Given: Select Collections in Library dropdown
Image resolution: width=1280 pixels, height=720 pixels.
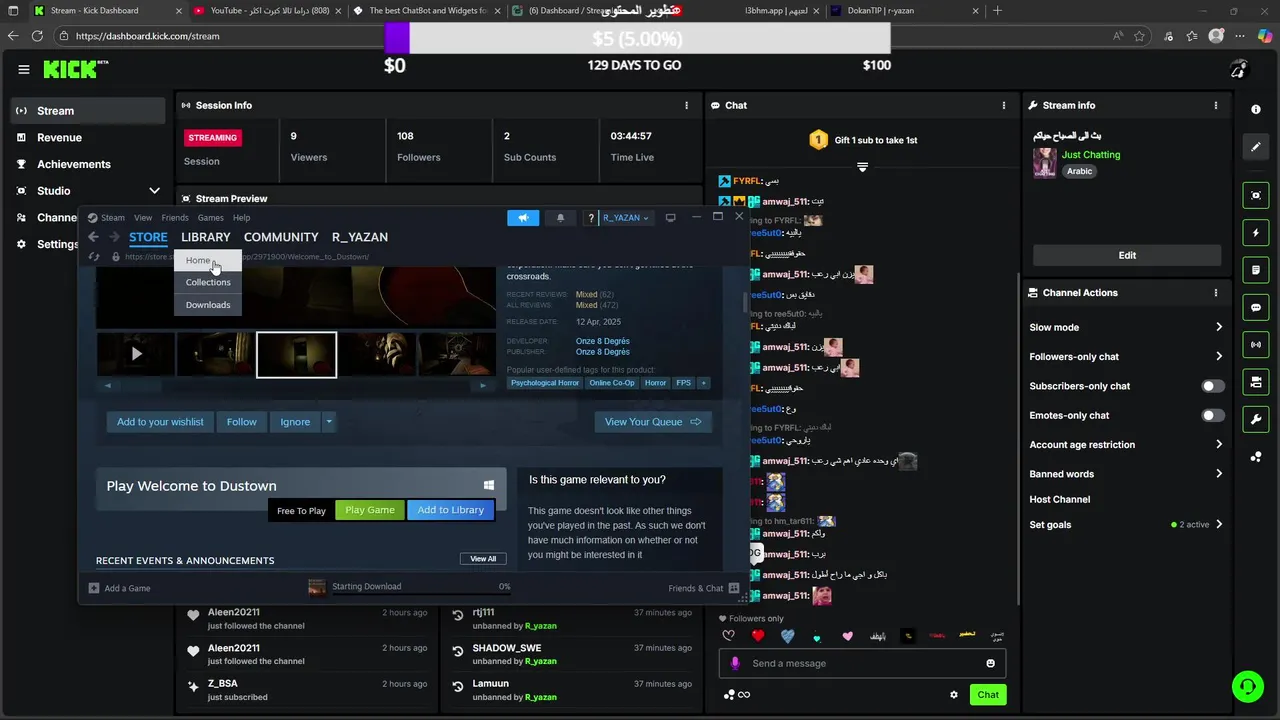Looking at the screenshot, I should tap(208, 282).
